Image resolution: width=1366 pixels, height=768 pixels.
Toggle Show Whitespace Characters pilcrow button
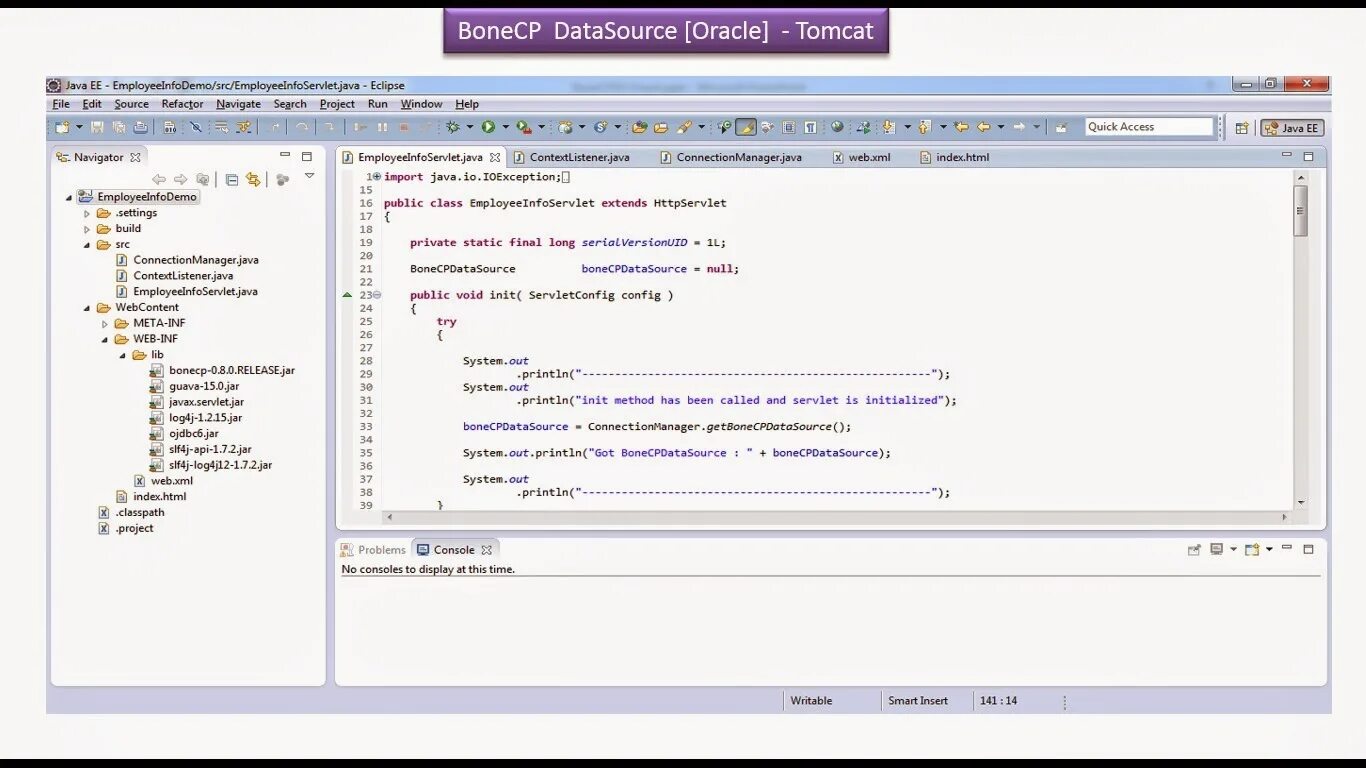(810, 127)
